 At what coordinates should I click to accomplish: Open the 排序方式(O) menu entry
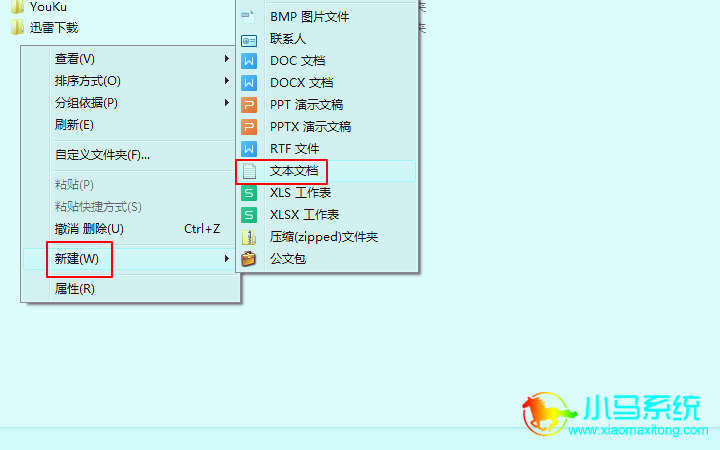click(129, 81)
